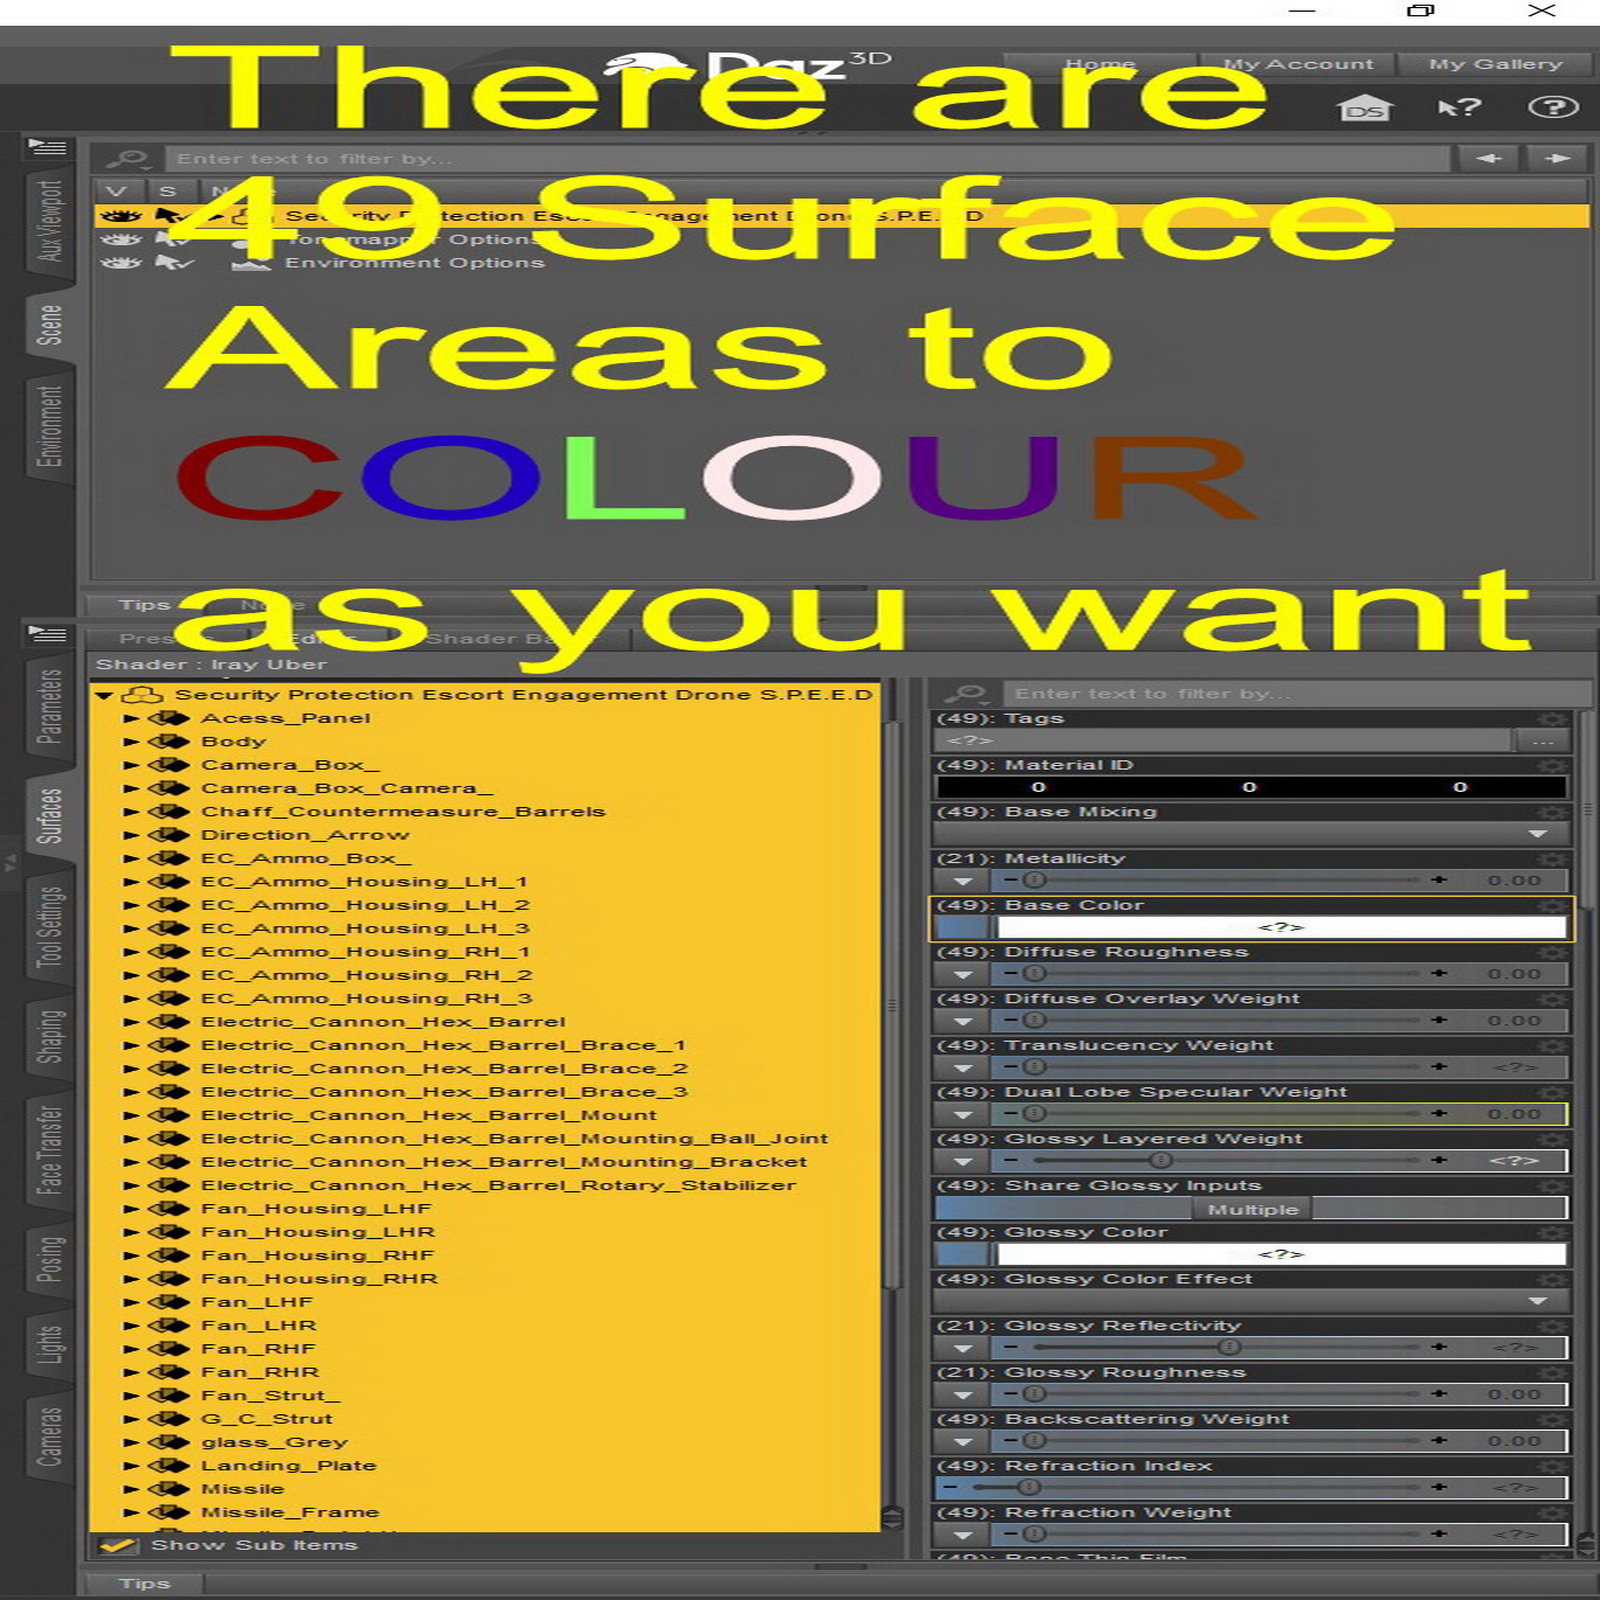Screen dimensions: 1600x1600
Task: Open the My Gallery link
Action: (x=1495, y=64)
